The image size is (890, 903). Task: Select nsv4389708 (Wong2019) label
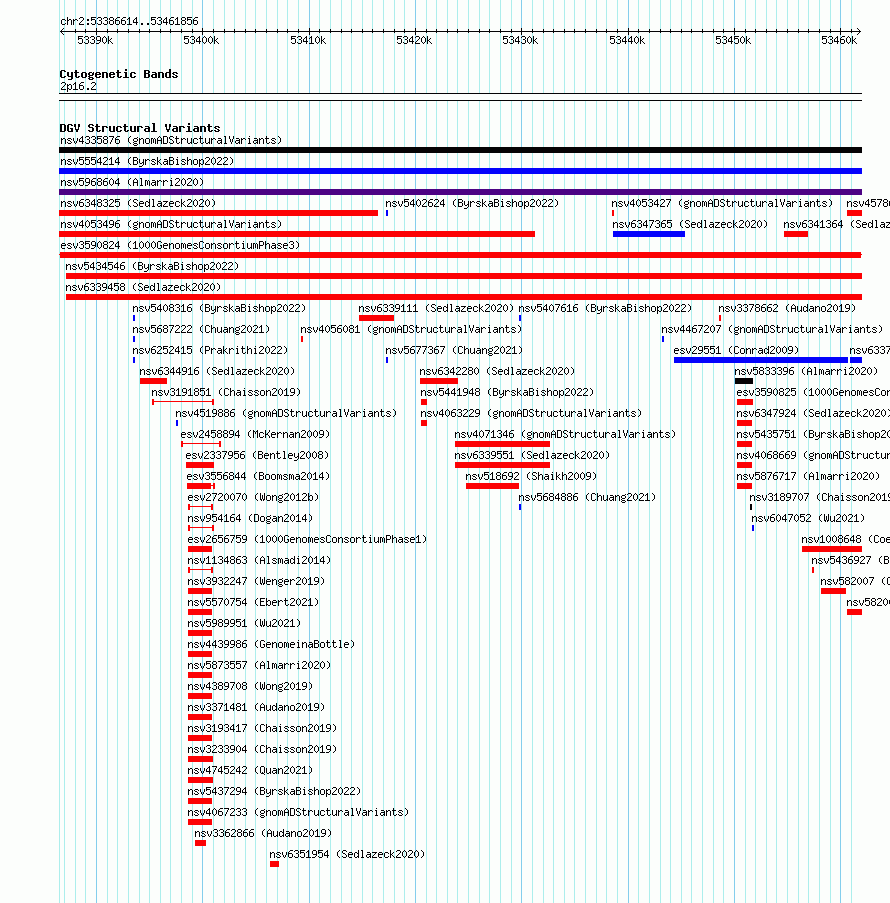click(251, 687)
